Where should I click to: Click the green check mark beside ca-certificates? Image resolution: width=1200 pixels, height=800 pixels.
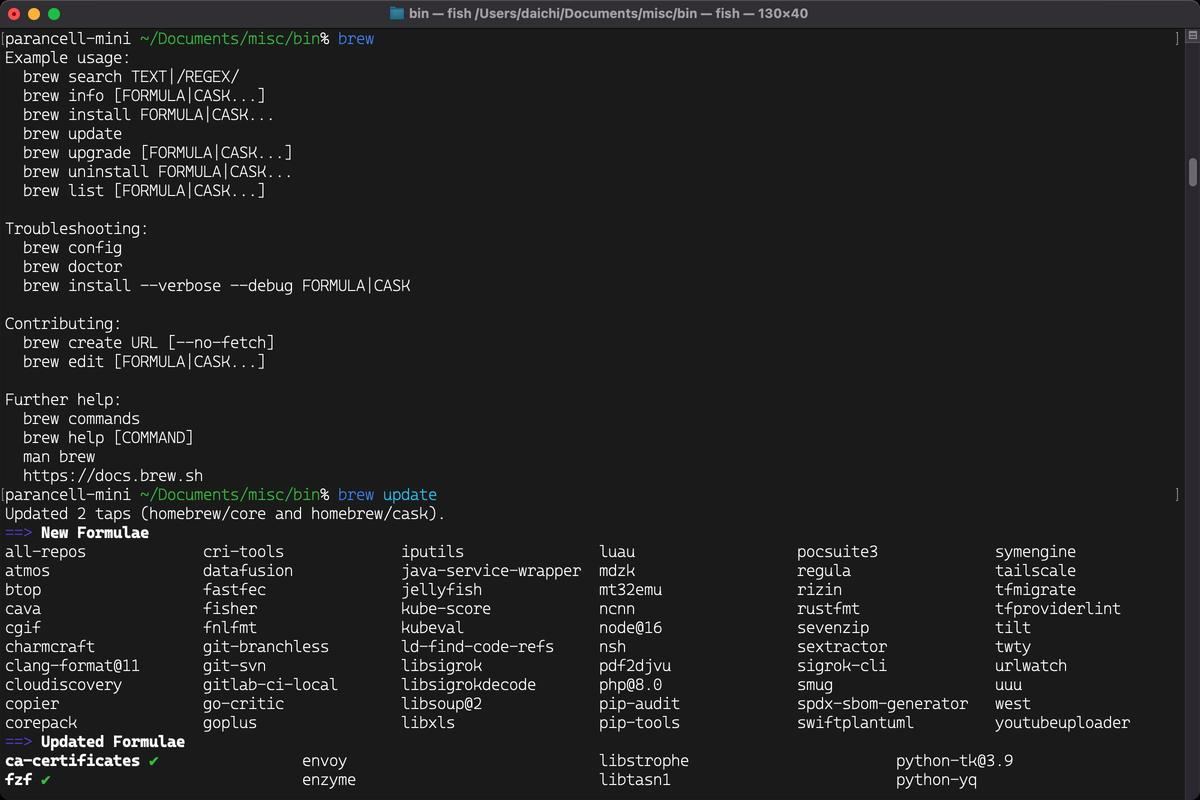[153, 761]
